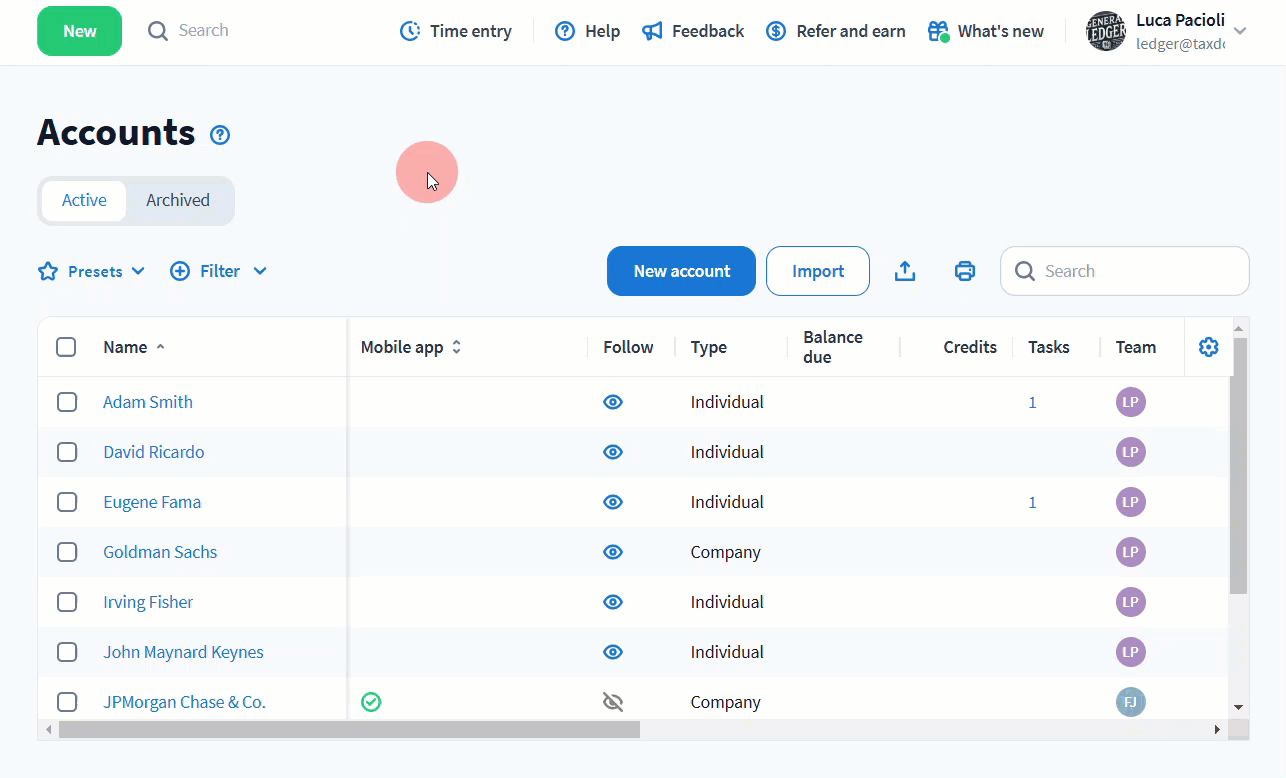
Task: Open What's new gift icon
Action: coord(938,31)
